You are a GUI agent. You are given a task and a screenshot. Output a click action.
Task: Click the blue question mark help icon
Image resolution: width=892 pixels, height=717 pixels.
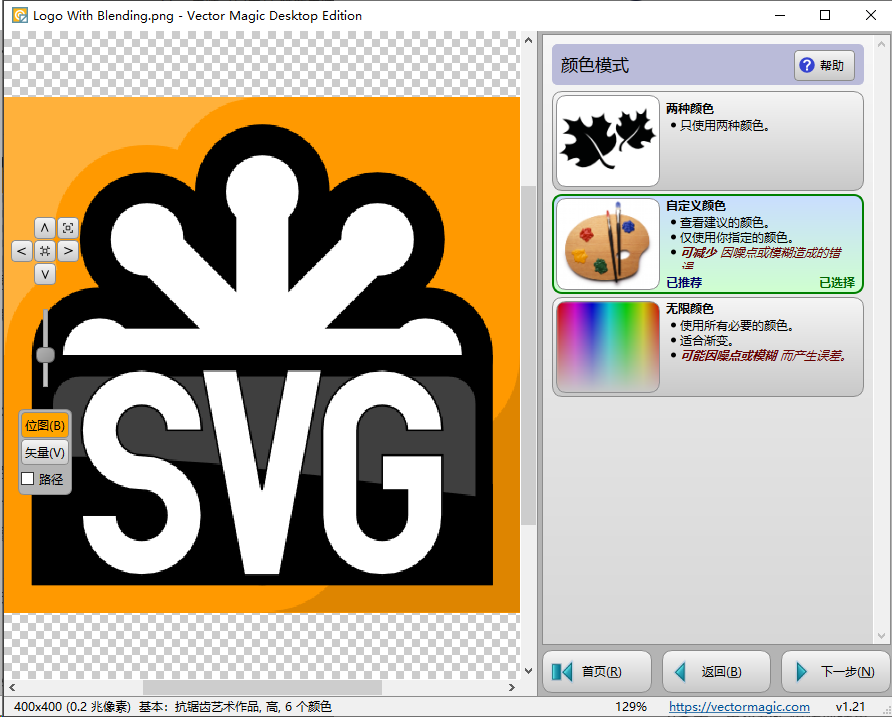[807, 65]
